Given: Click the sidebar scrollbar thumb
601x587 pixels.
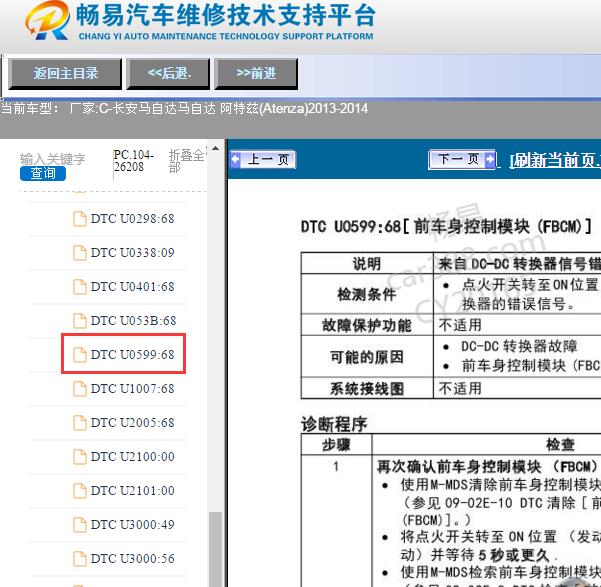Looking at the screenshot, I should click(216, 549).
